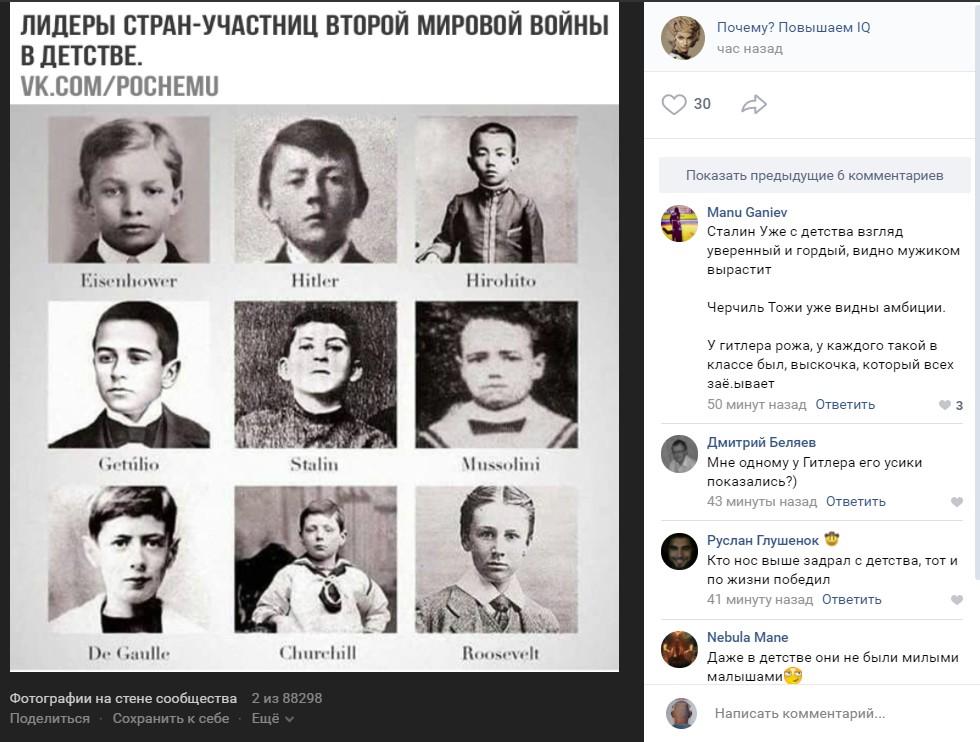Open the Nebula Mane profile link
This screenshot has width=980, height=742.
(x=748, y=637)
